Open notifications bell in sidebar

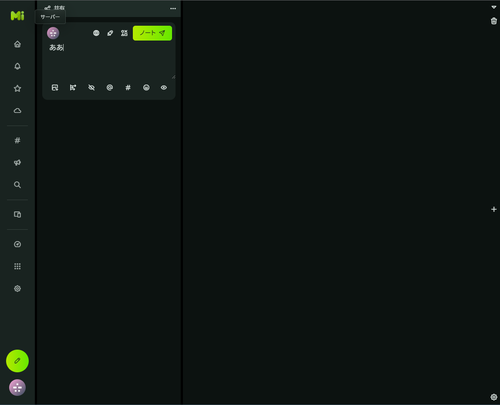pyautogui.click(x=17, y=66)
